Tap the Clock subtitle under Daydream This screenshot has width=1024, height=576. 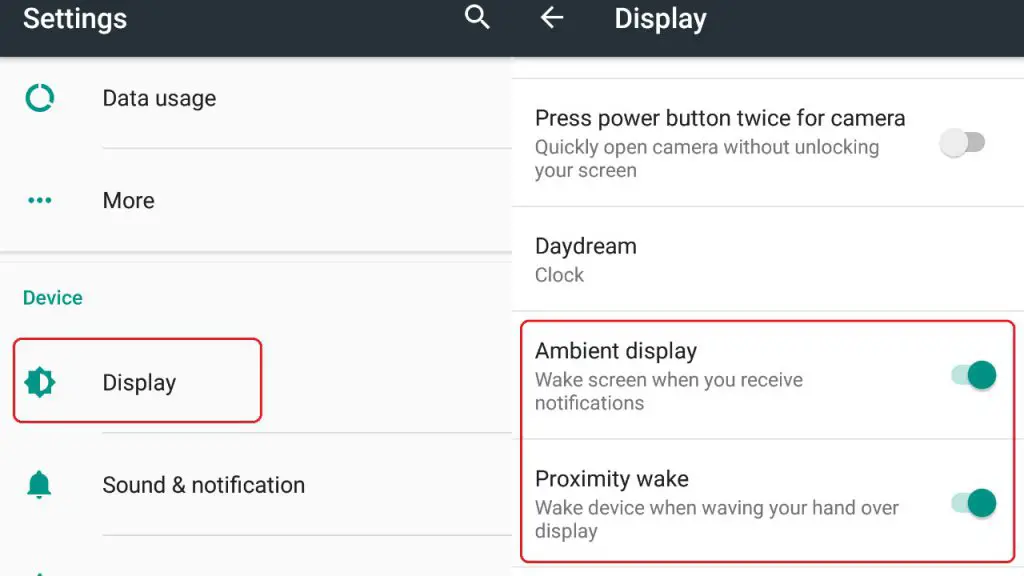click(x=559, y=275)
